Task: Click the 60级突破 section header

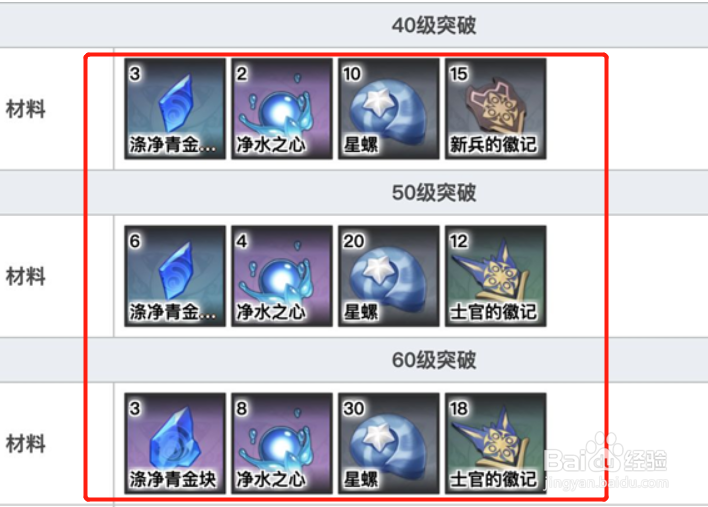Action: tap(434, 360)
